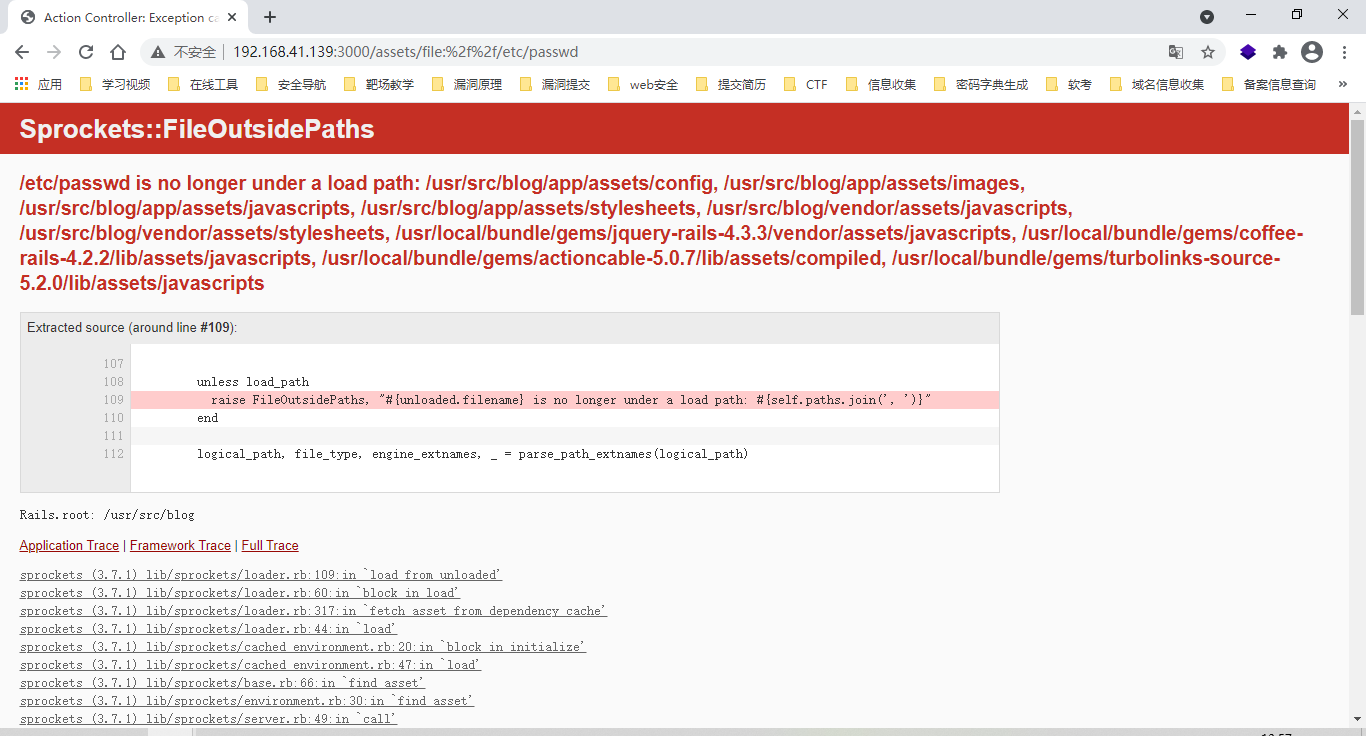1366x736 pixels.
Task: Click the forward navigation arrow
Action: click(x=54, y=52)
